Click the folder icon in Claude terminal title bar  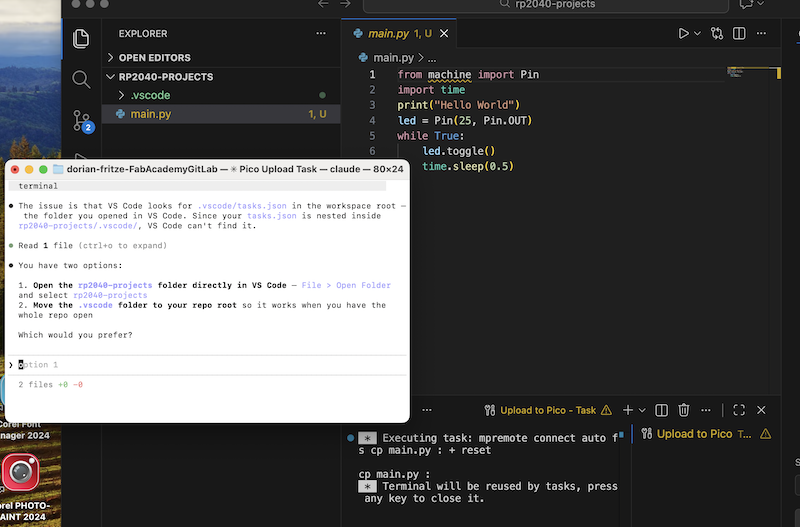[58, 169]
